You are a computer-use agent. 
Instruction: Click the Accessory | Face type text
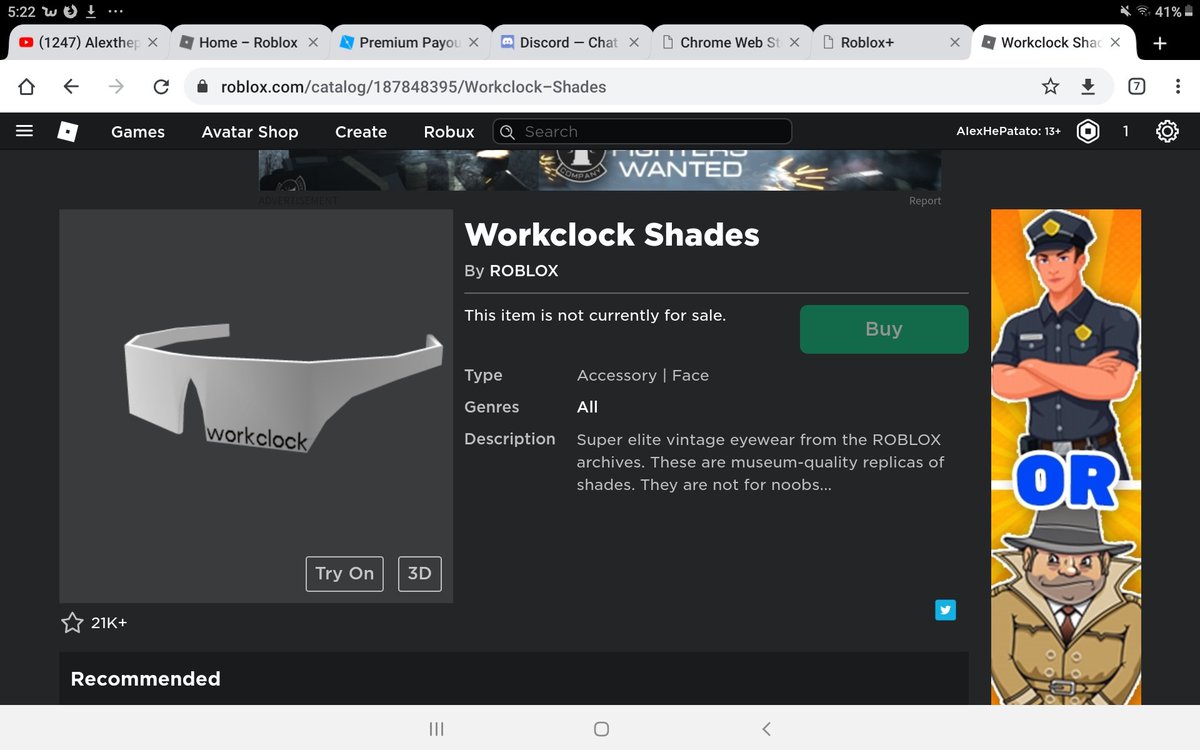[643, 375]
